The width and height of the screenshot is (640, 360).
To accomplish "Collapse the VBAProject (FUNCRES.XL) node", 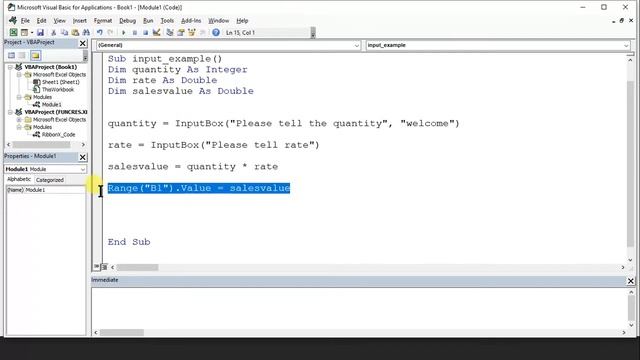I will coord(10,112).
